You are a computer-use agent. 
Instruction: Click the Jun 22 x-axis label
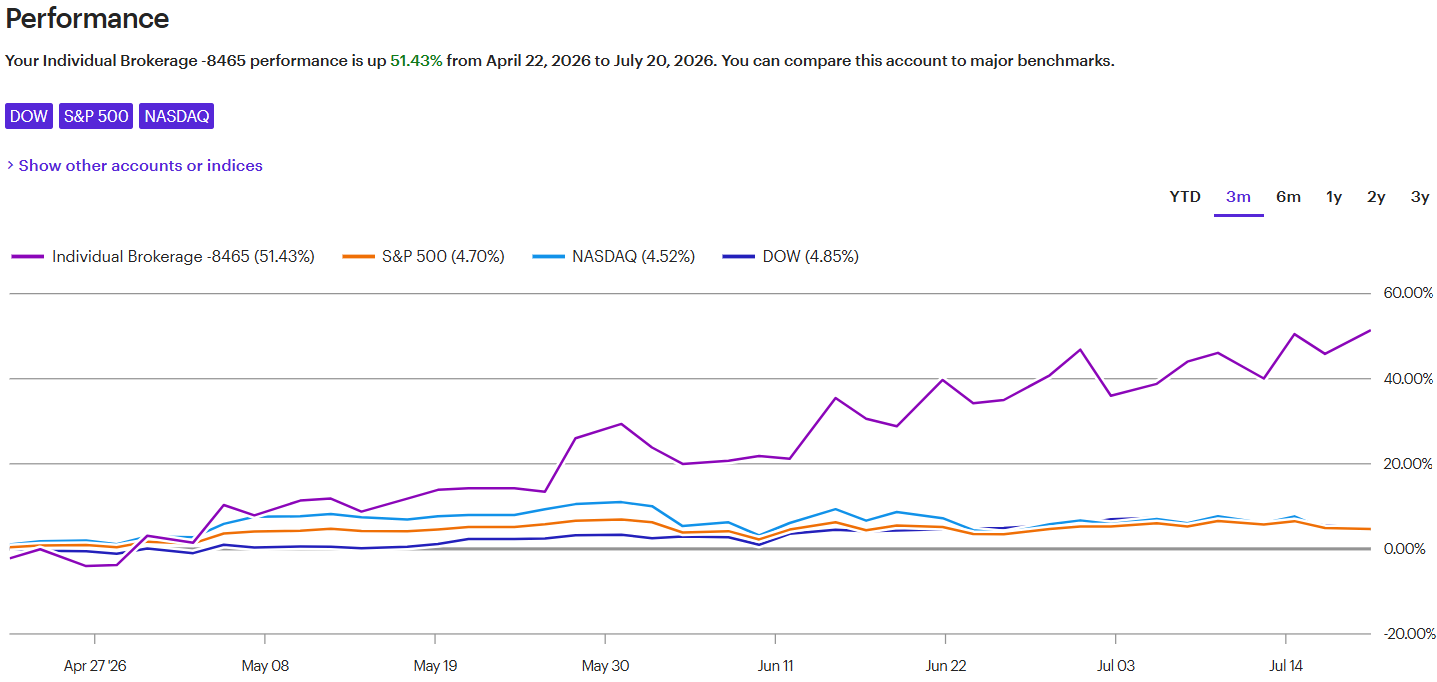(945, 666)
